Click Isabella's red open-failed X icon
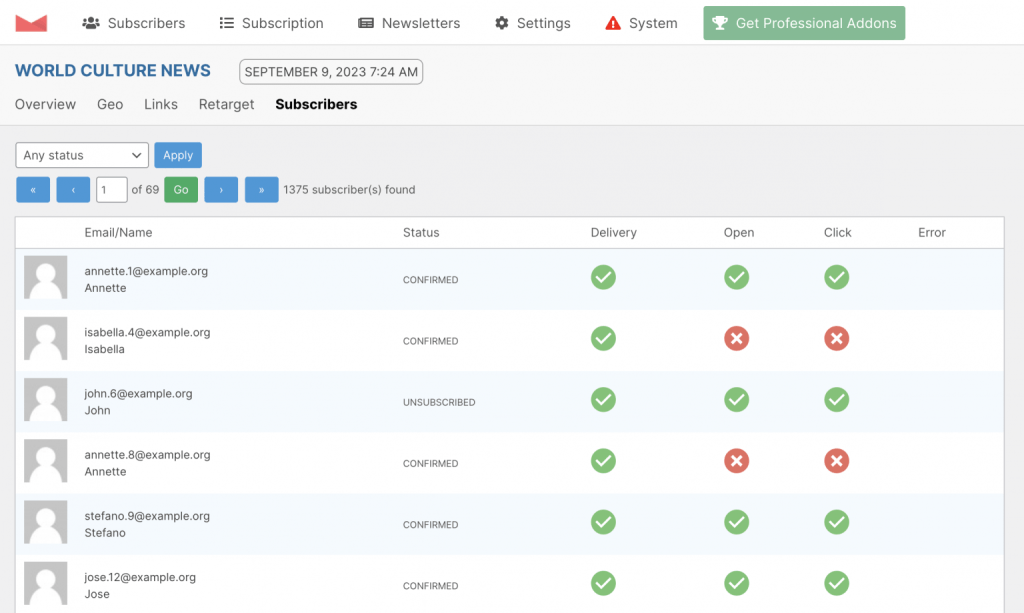 [x=736, y=338]
